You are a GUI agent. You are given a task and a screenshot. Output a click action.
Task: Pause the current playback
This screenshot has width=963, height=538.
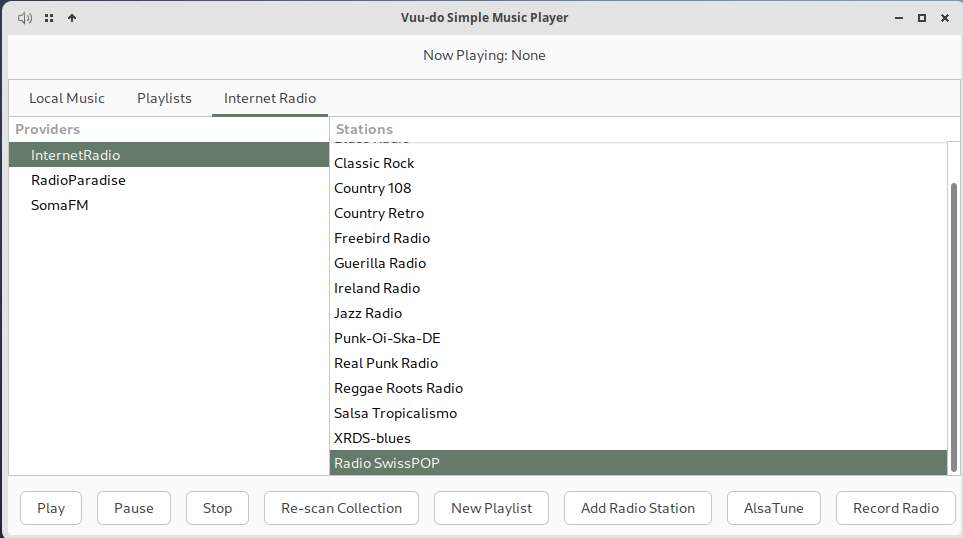[134, 508]
